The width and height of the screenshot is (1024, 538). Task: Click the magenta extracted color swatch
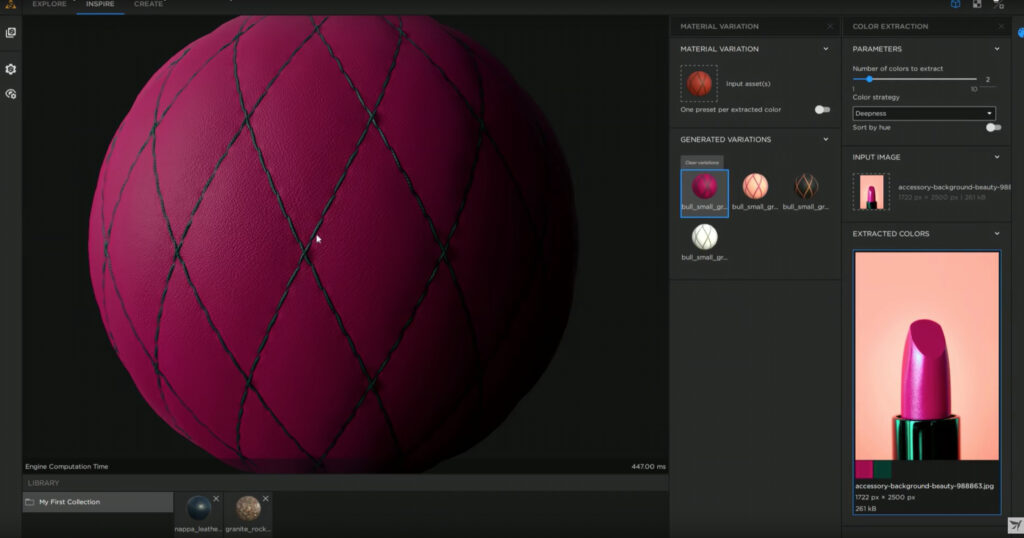[863, 469]
